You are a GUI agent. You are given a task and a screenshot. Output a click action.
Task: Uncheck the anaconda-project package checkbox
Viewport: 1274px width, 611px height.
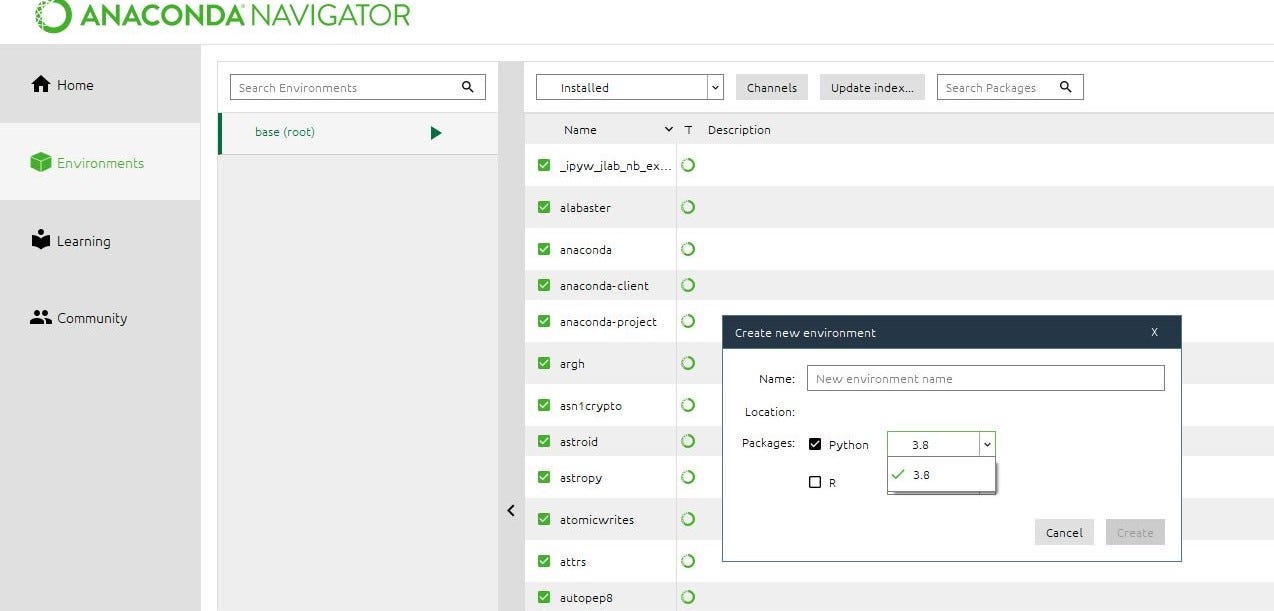544,321
